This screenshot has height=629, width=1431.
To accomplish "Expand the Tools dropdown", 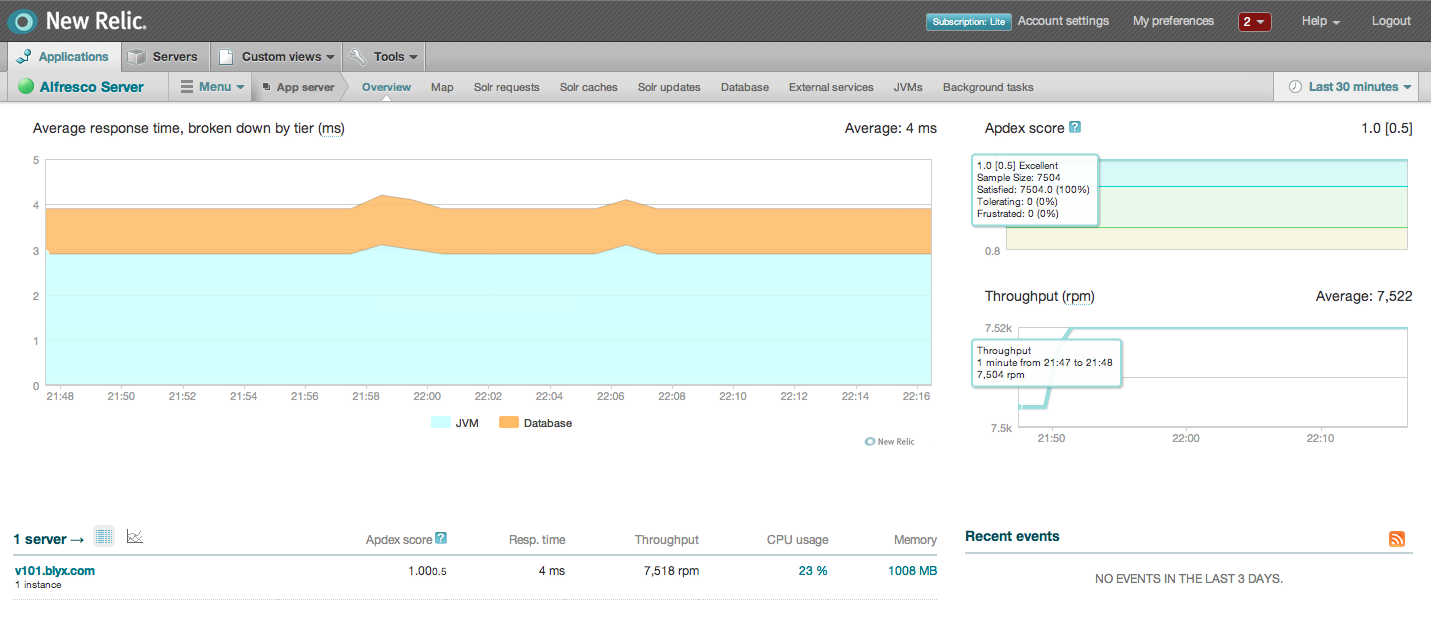I will (384, 57).
